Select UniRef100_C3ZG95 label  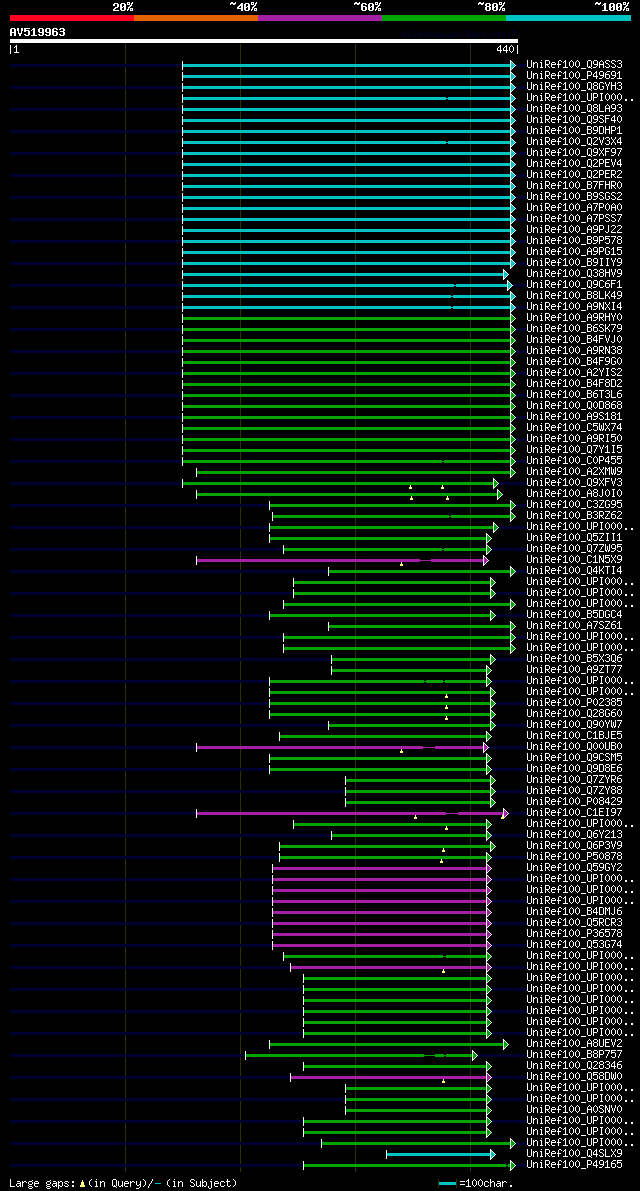[x=574, y=505]
